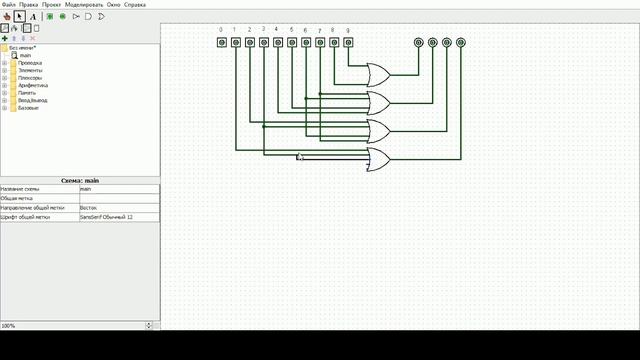640x360 pixels.
Task: Select the Без имени* project root
Action: click(x=22, y=48)
